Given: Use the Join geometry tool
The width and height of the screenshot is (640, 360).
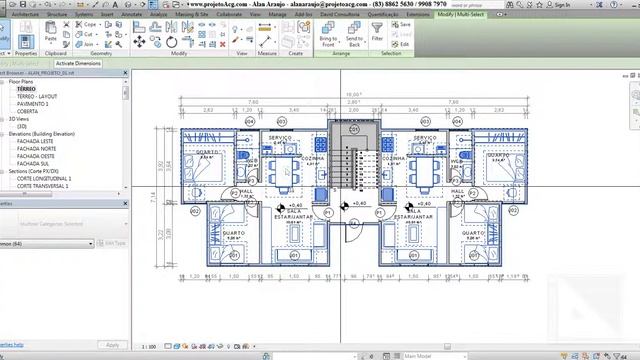Looking at the screenshot, I should tap(85, 44).
